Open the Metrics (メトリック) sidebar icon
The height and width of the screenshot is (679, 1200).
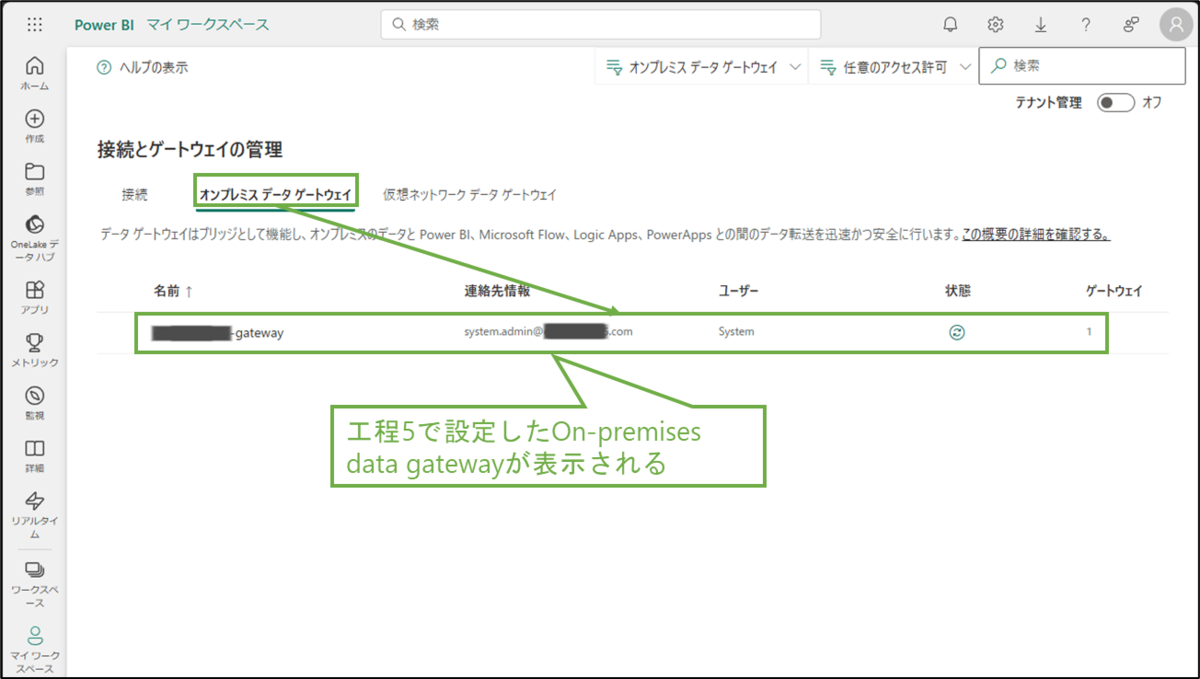click(x=34, y=350)
